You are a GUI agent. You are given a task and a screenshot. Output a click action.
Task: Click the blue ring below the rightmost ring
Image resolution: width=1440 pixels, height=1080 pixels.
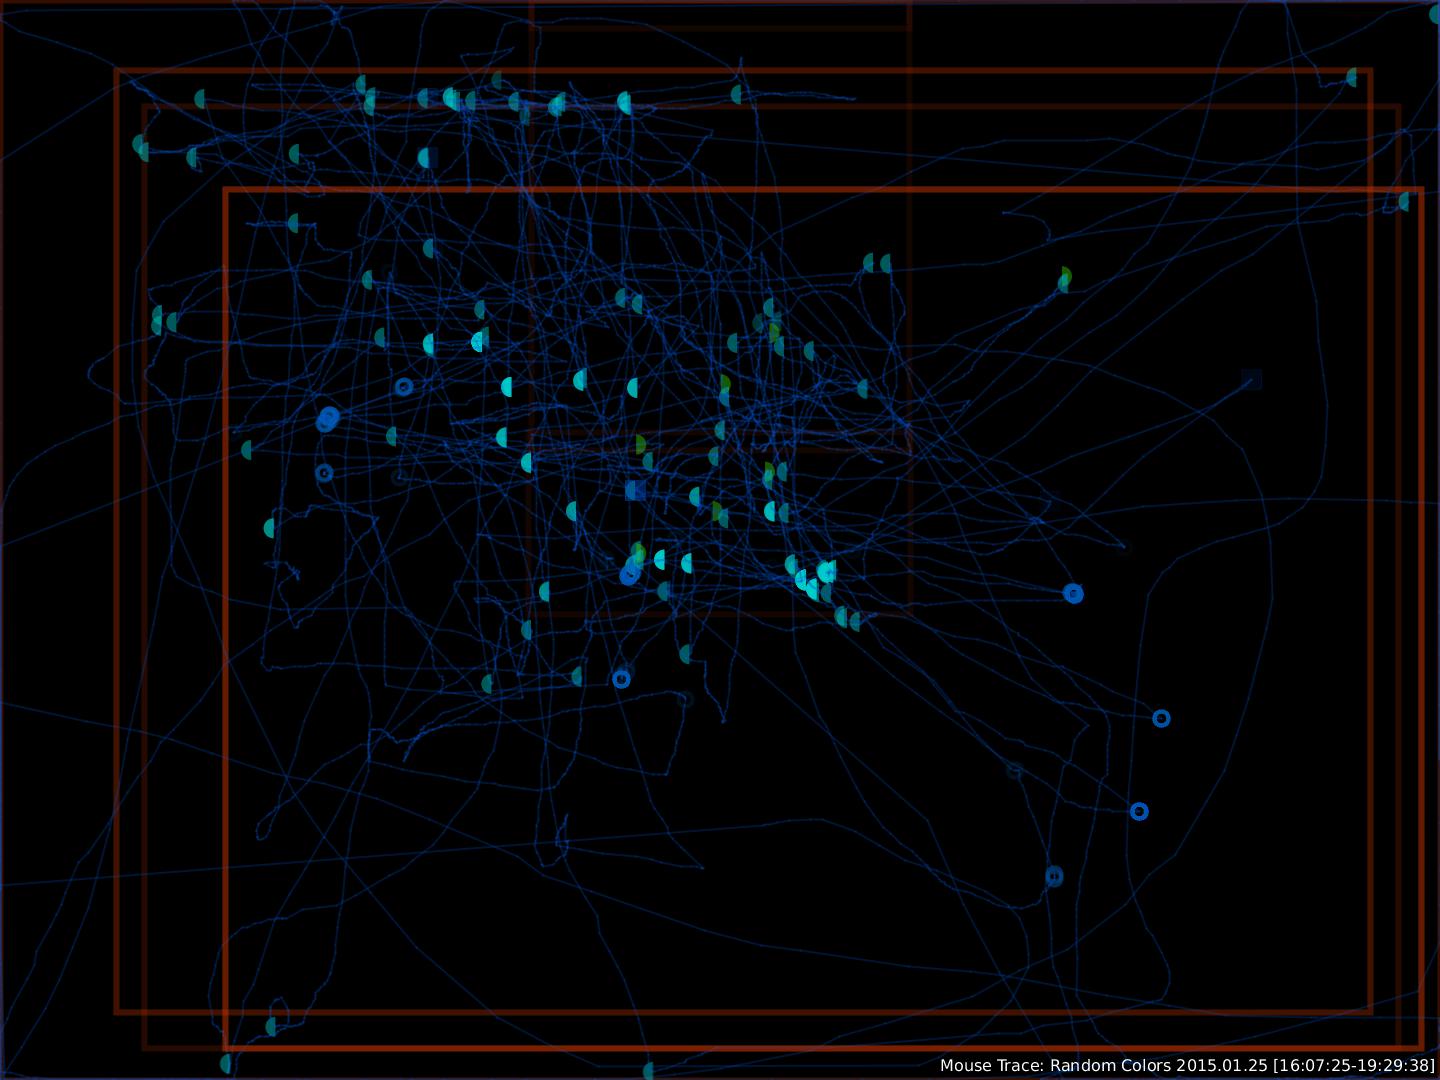pyautogui.click(x=1139, y=811)
